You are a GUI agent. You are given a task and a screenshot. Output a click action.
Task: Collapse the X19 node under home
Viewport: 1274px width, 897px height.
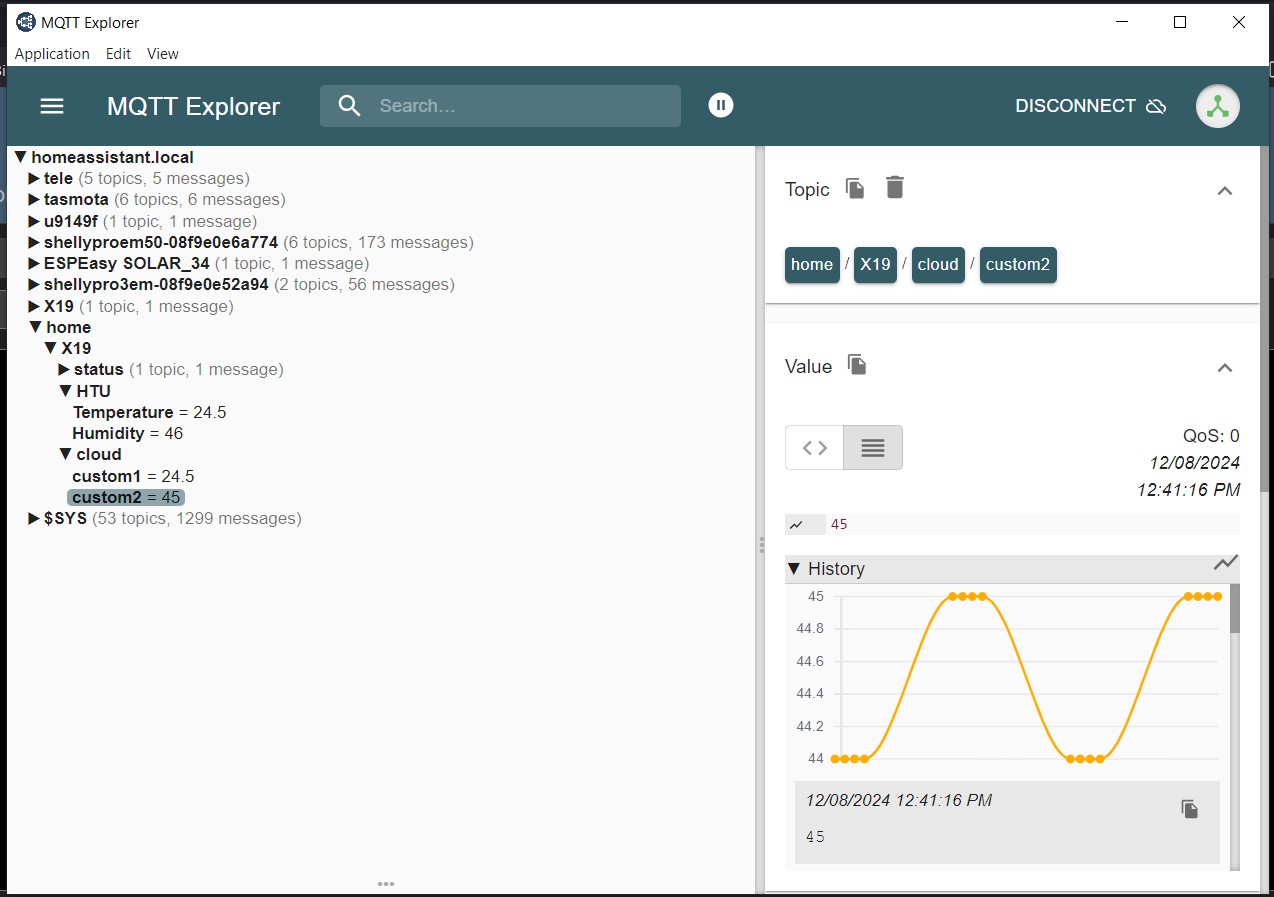[x=51, y=348]
